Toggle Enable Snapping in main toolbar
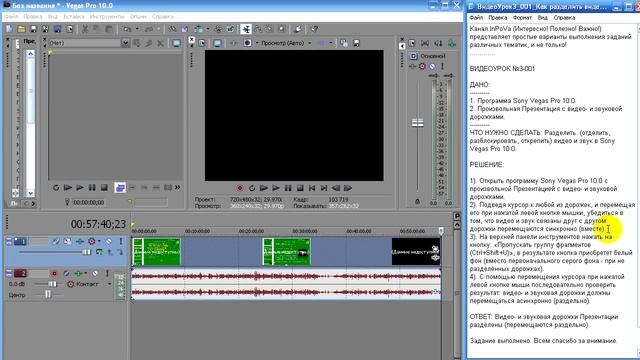This screenshot has width=640, height=360. coord(173,29)
